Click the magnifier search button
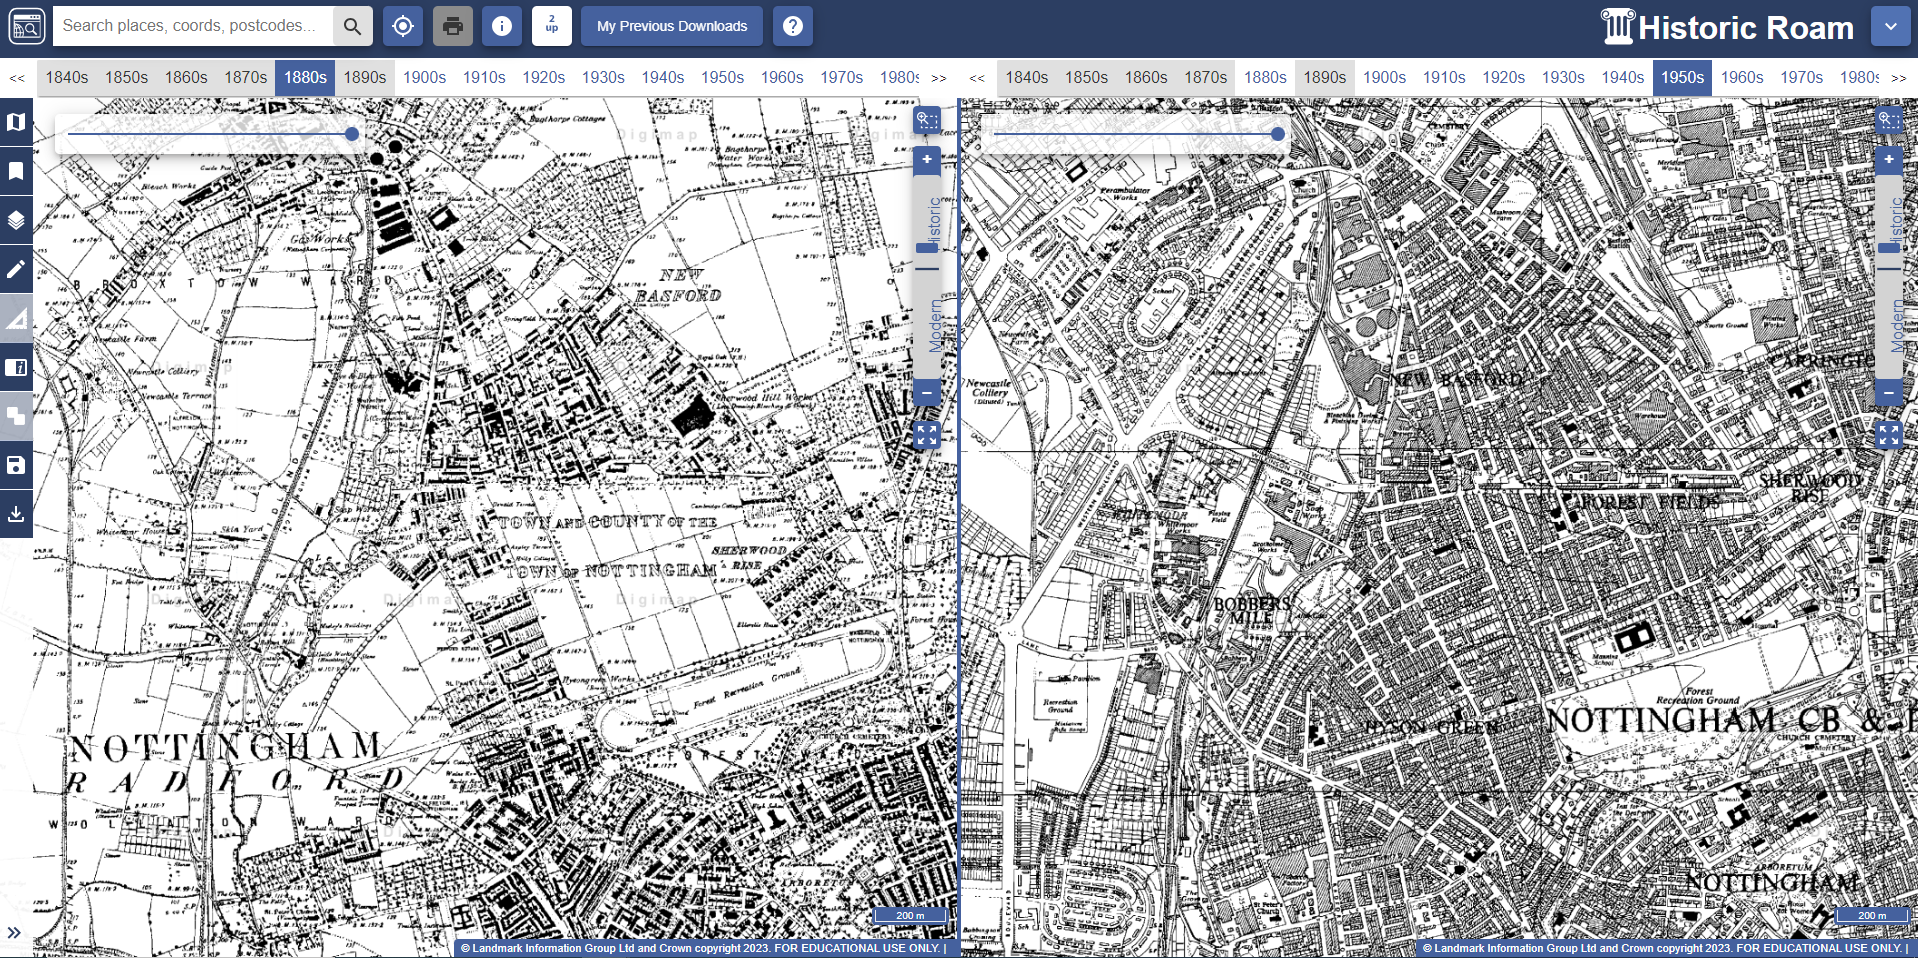Viewport: 1918px width, 958px height. point(352,26)
